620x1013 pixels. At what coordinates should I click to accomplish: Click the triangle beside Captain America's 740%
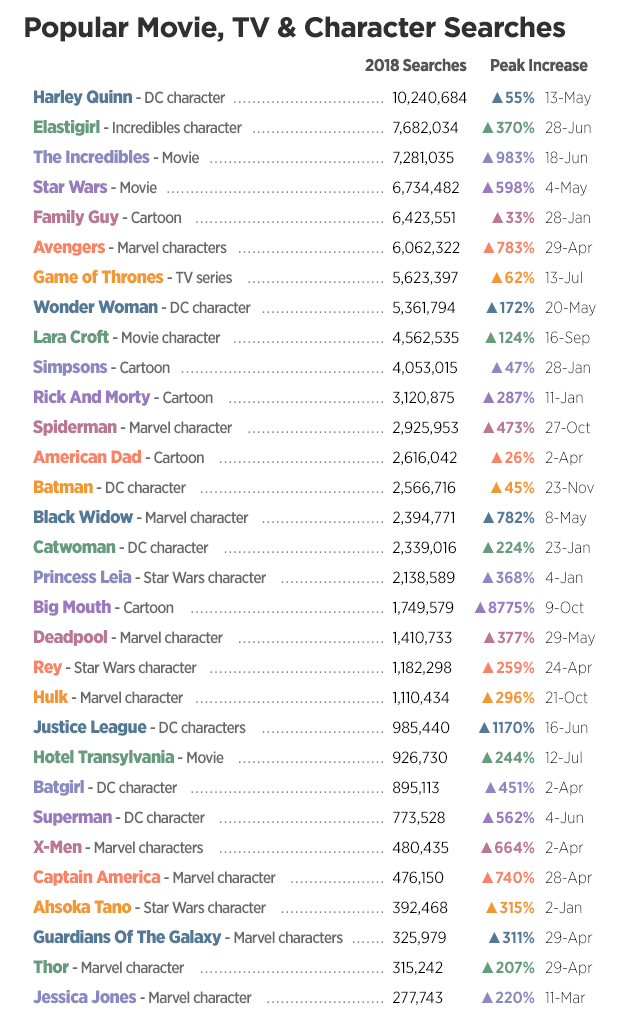pyautogui.click(x=488, y=878)
